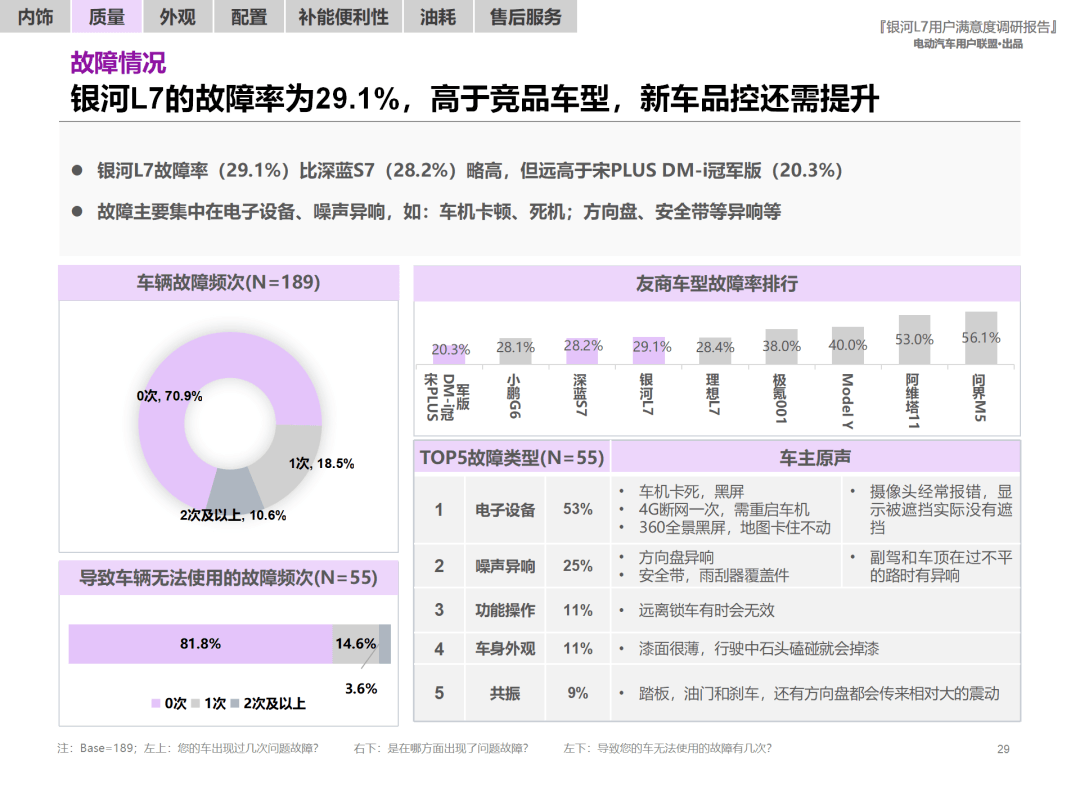
Task: Click the TOP5故障类型(N=55) table header
Action: (512, 457)
